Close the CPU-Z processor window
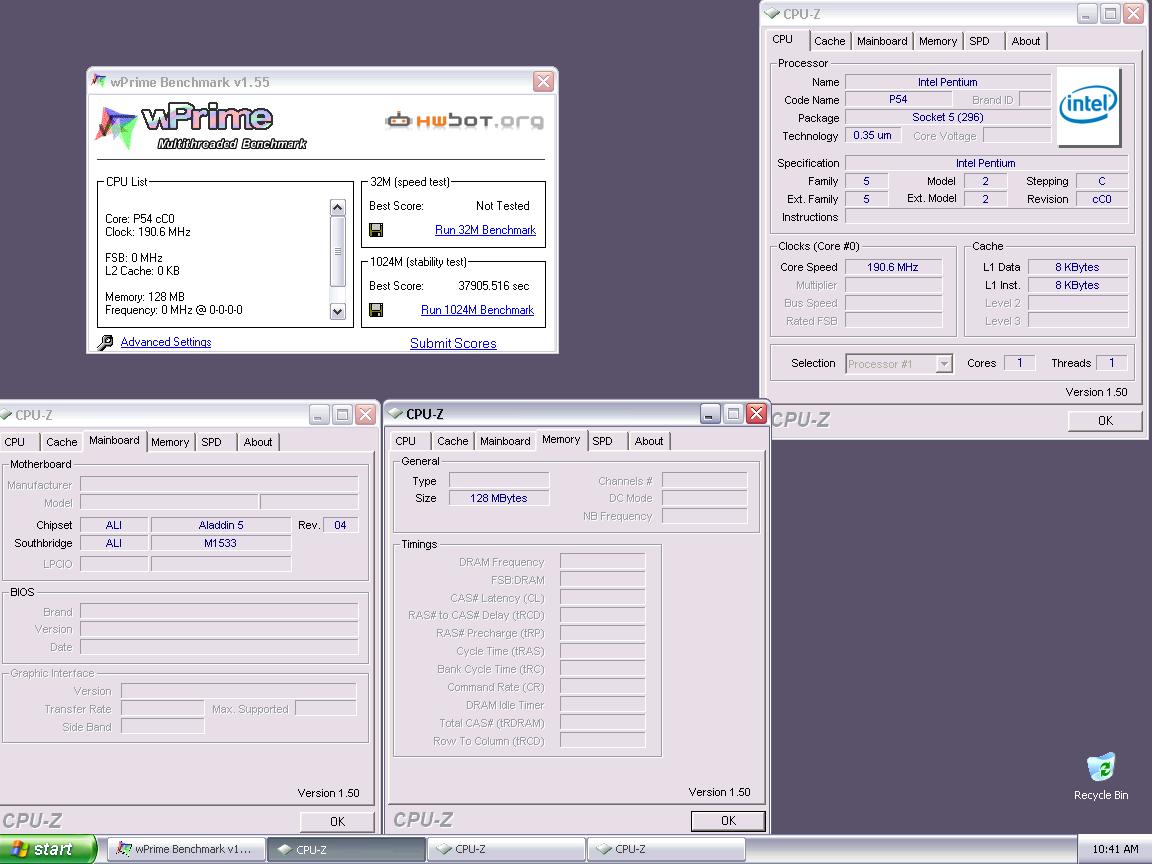This screenshot has width=1152, height=864. pos(1134,13)
